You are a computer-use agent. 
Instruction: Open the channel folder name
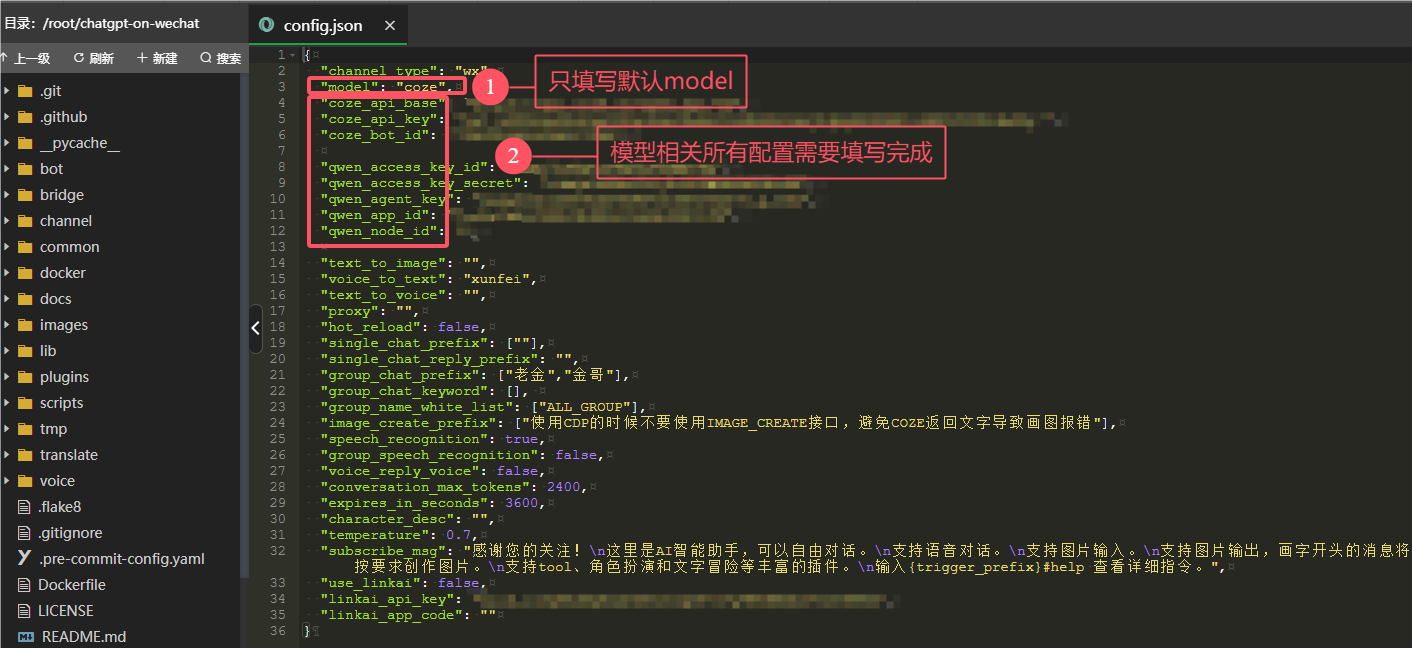[x=66, y=221]
